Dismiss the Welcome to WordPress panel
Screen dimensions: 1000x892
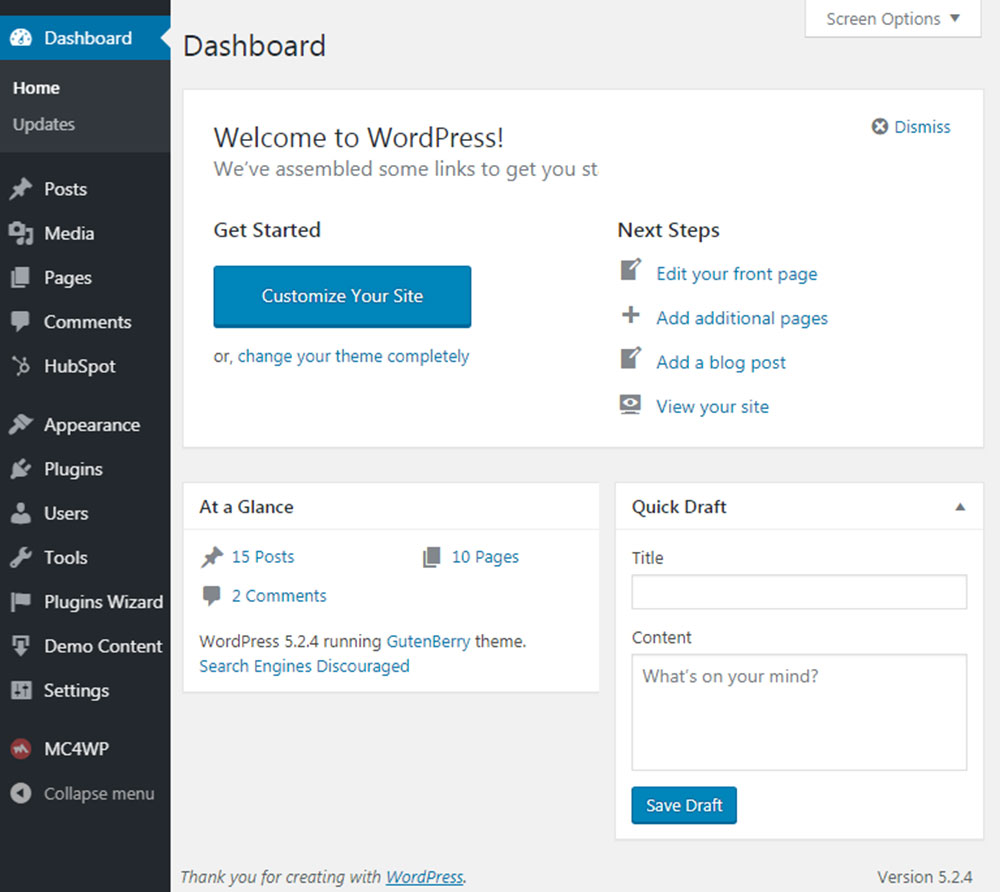911,127
